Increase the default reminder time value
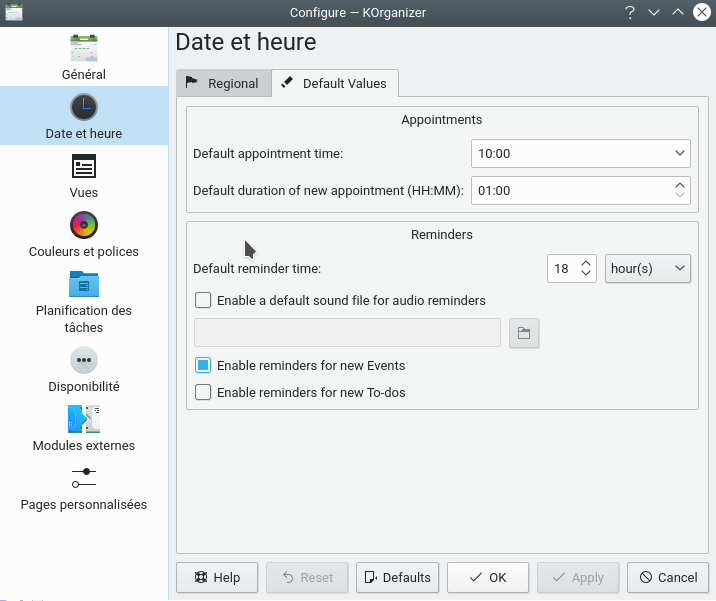The image size is (716, 601). click(x=587, y=263)
